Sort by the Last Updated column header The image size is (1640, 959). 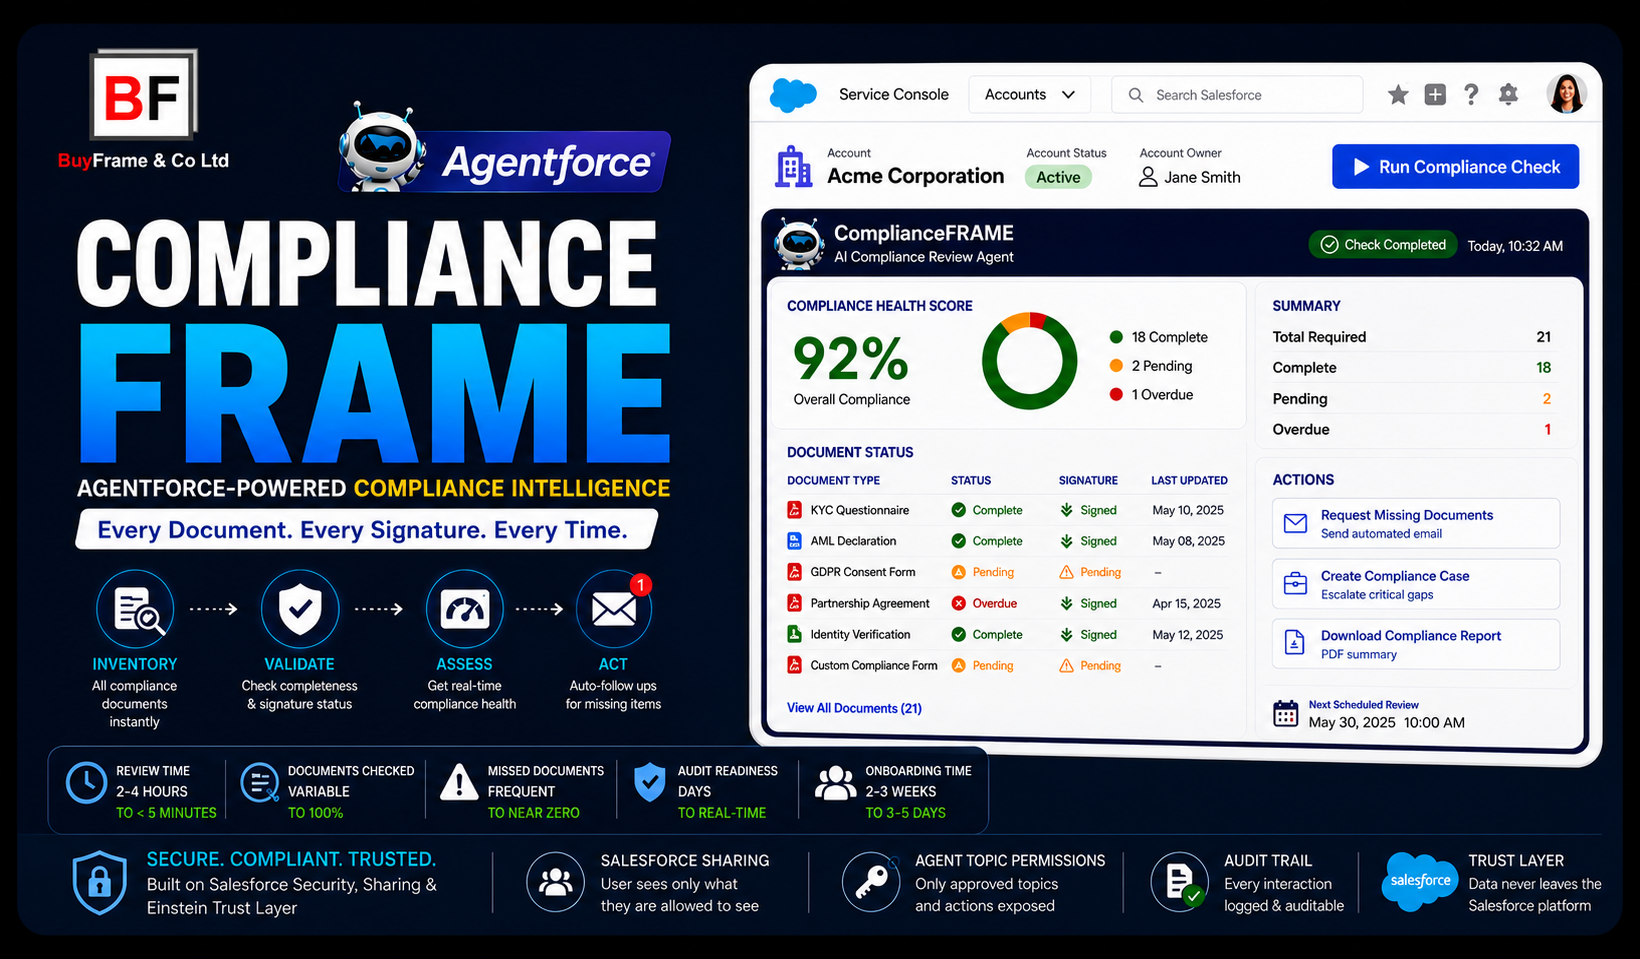(1189, 481)
